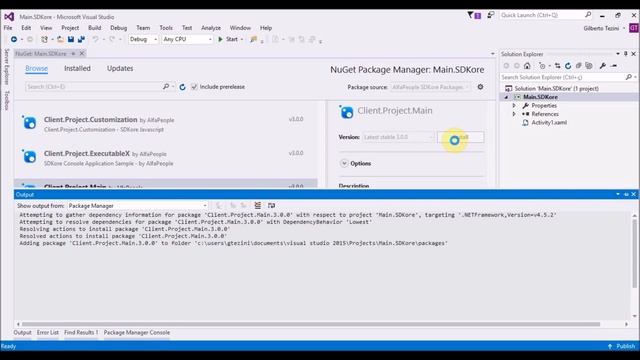Select Client.Project.ExecutableX package
This screenshot has width=640, height=360.
pyautogui.click(x=166, y=158)
